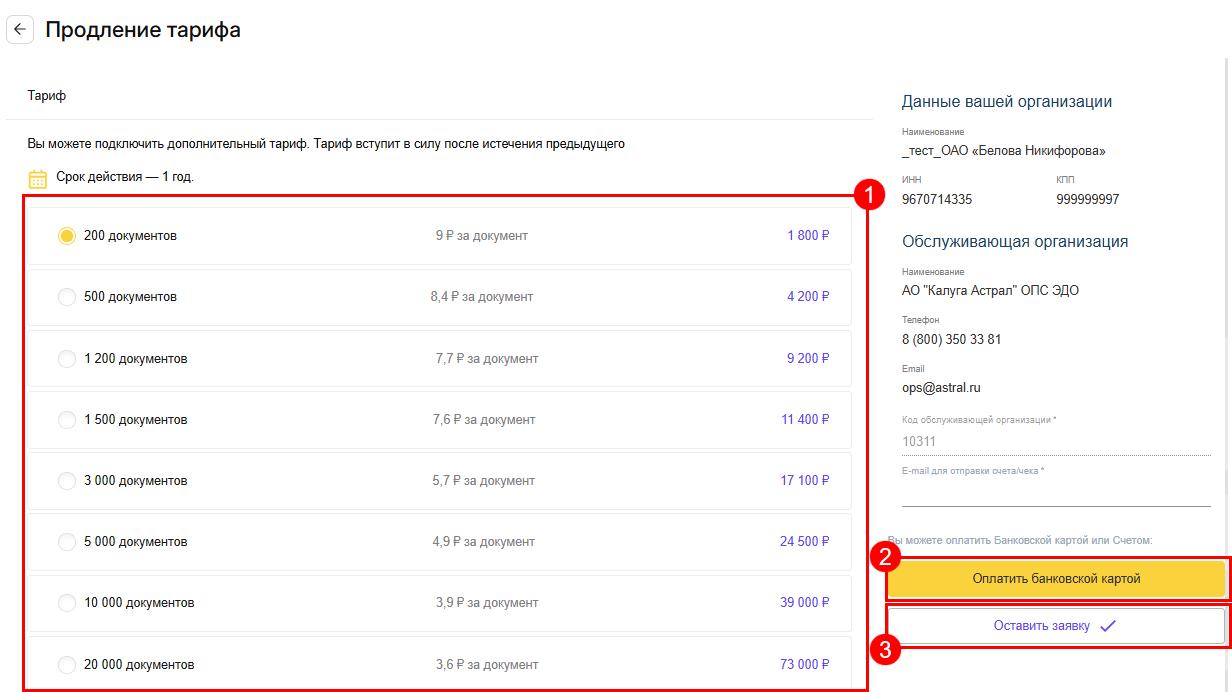
Task: Click the 1 800 ₽ price label
Action: [x=808, y=236]
